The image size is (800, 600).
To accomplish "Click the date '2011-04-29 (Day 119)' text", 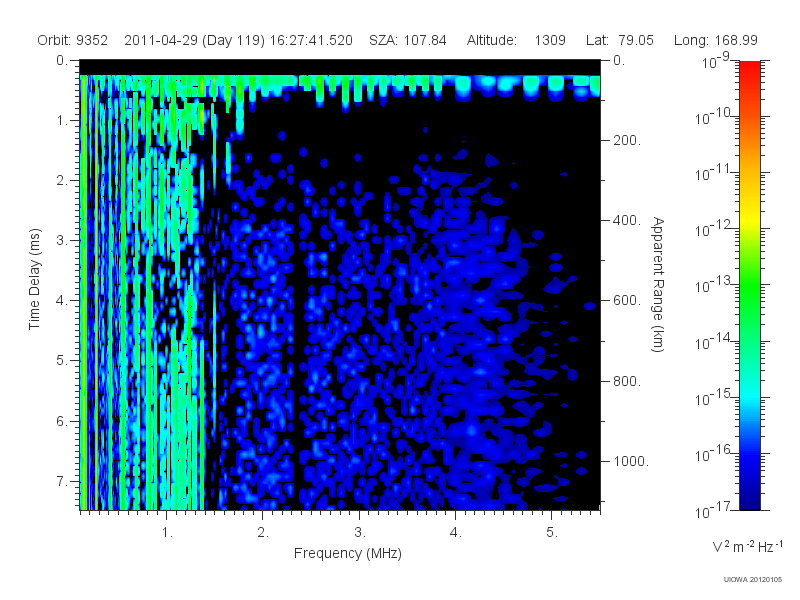I will (x=194, y=40).
